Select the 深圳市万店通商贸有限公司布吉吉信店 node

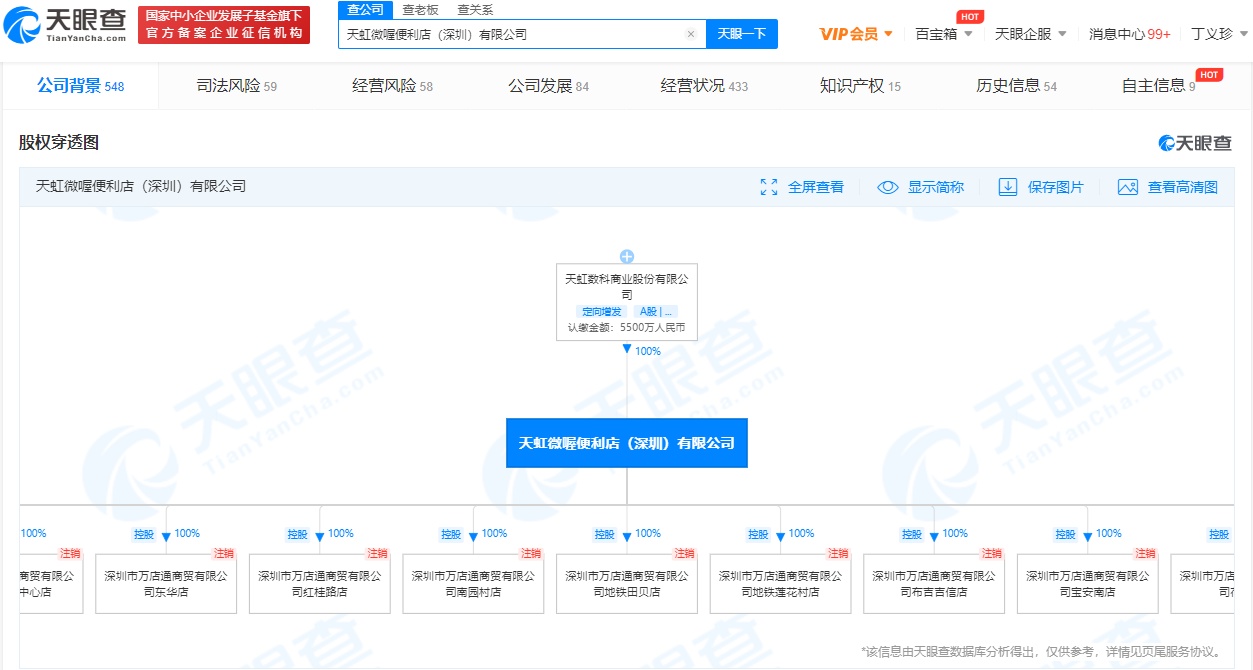point(934,584)
